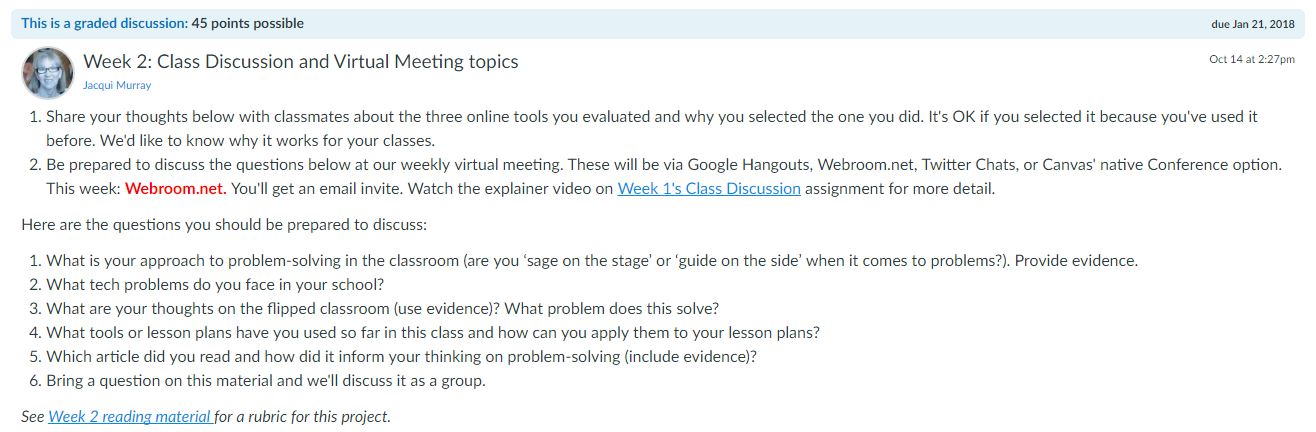Click the 'Be prepared to discuss' instruction
The height and width of the screenshot is (432, 1316).
[x=664, y=176]
